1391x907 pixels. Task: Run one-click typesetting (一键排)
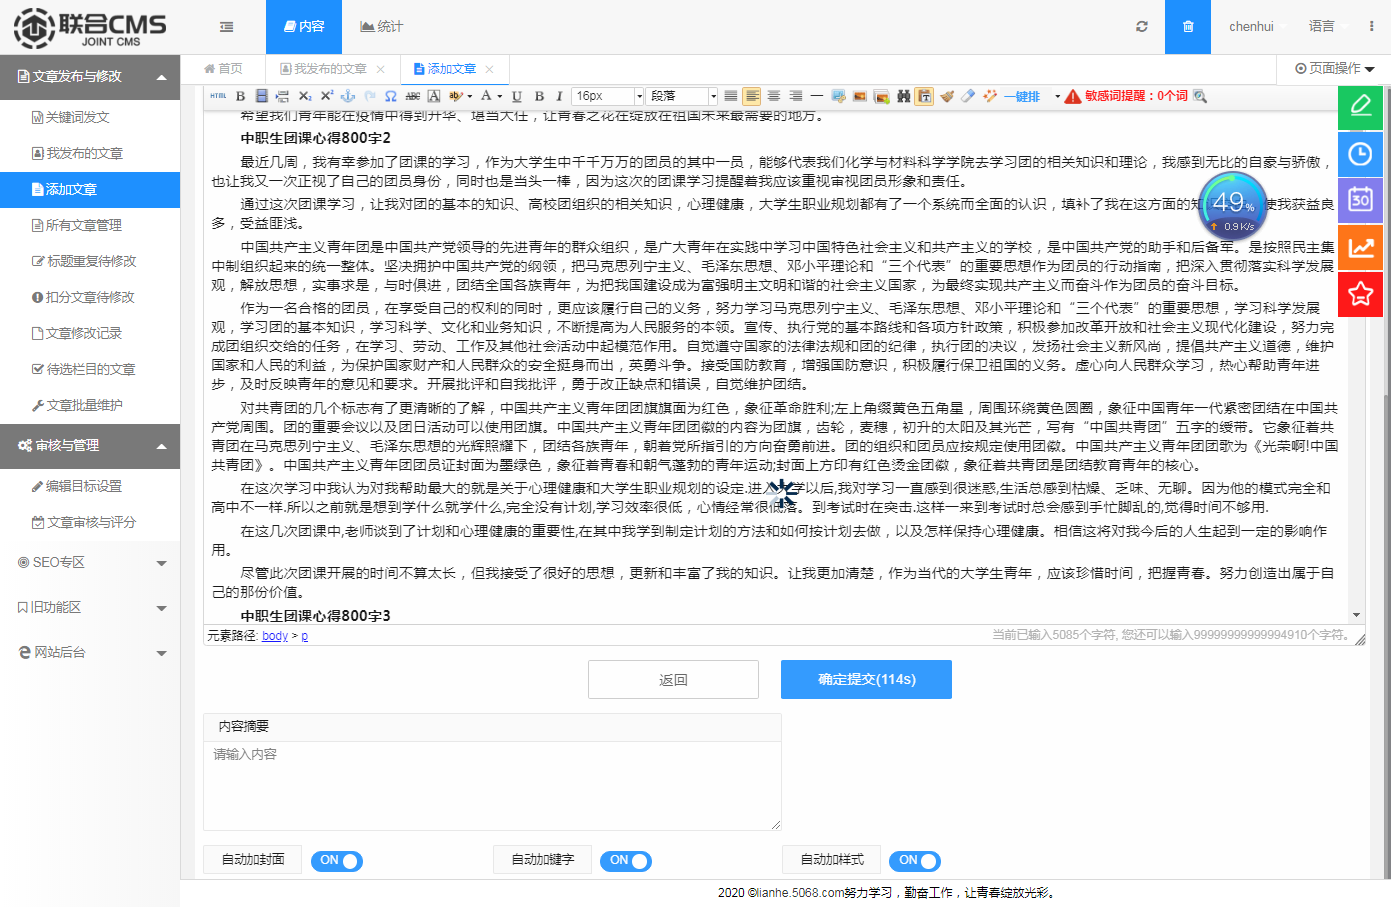[1022, 95]
